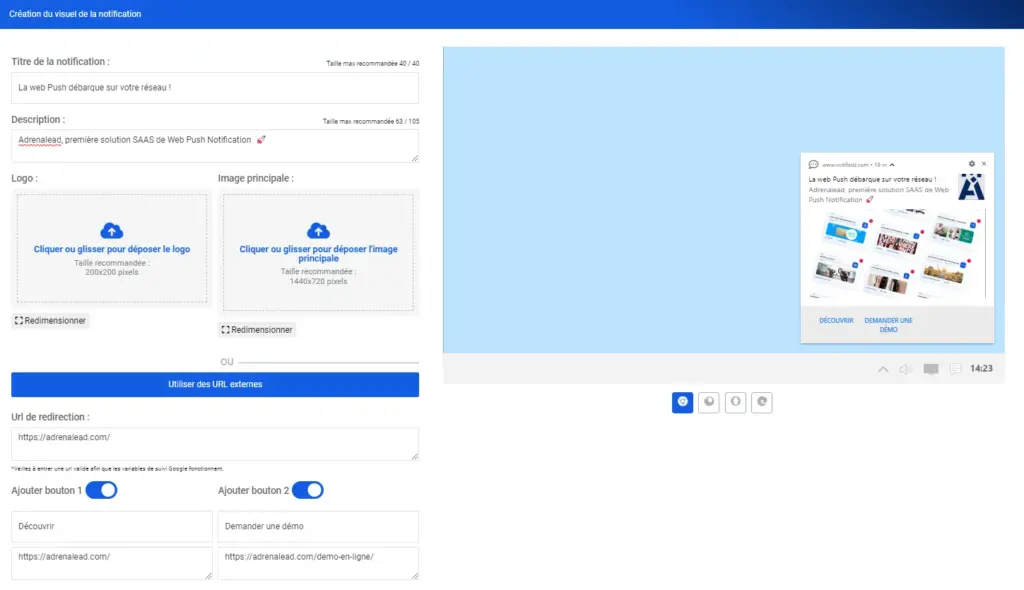
Task: Click 'Redimensionner' under the logo area
Action: [52, 320]
